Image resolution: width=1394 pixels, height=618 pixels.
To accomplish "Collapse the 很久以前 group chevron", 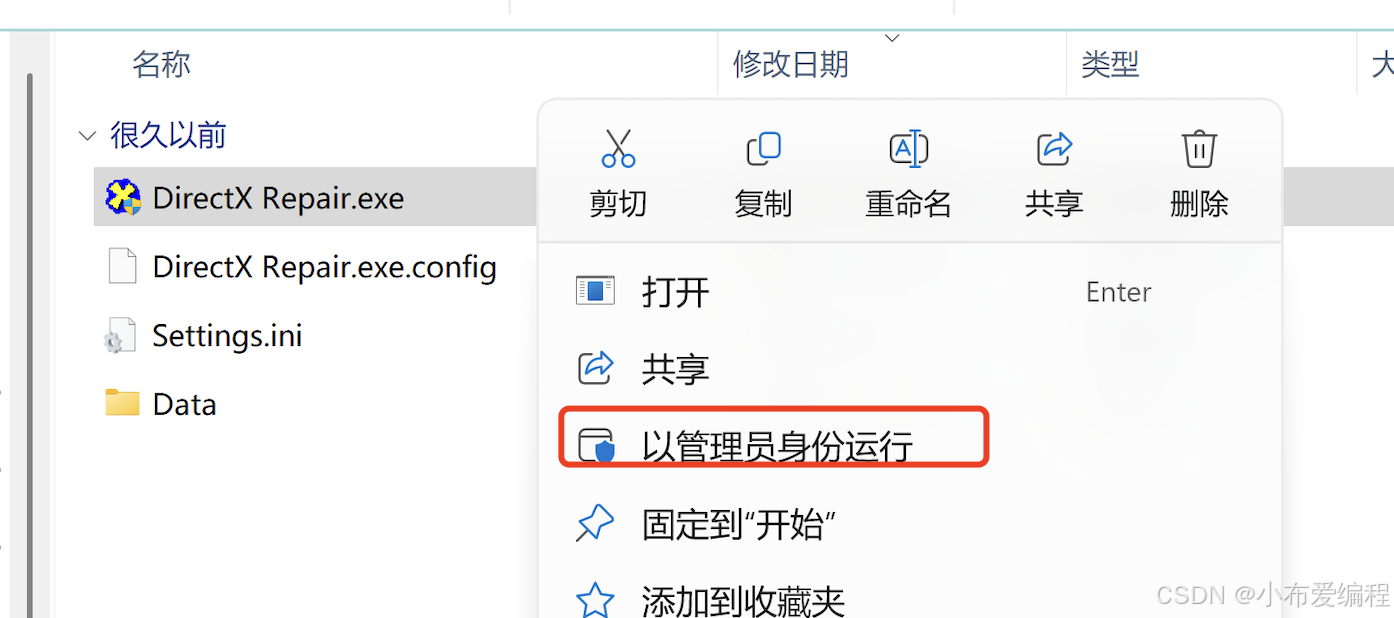I will pyautogui.click(x=88, y=135).
